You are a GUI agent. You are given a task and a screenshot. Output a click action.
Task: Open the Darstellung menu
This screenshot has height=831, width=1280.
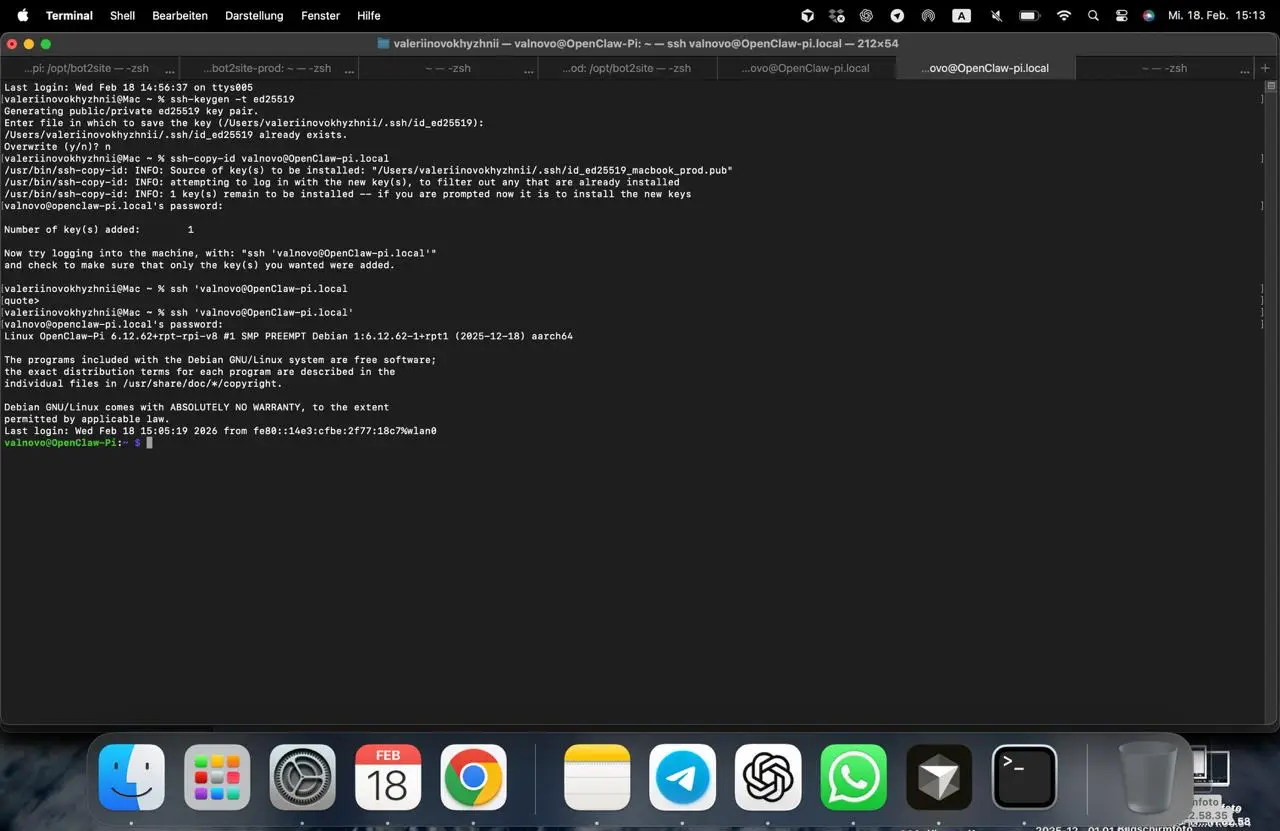point(254,16)
